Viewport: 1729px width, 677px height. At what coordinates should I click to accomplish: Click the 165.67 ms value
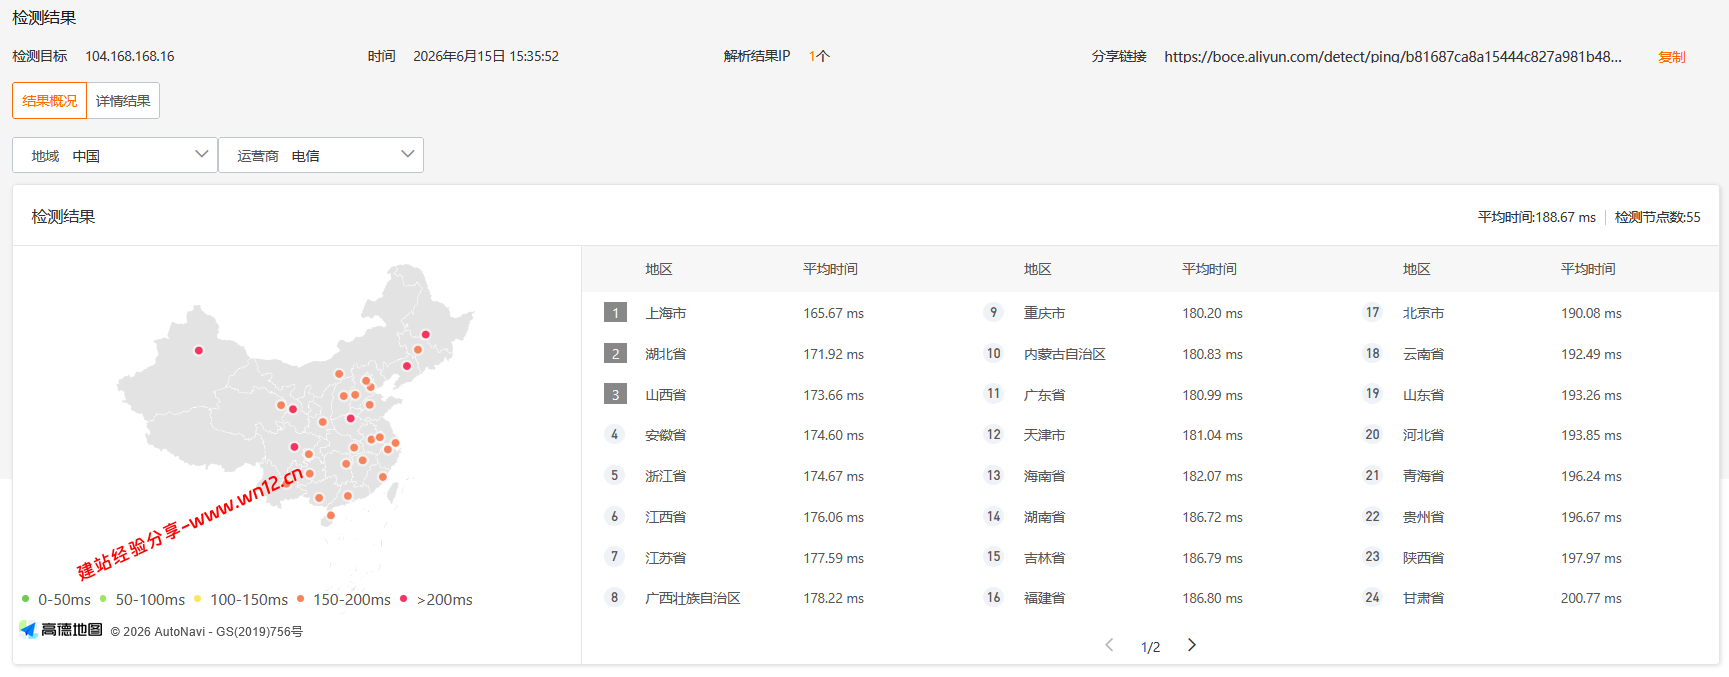pos(833,313)
